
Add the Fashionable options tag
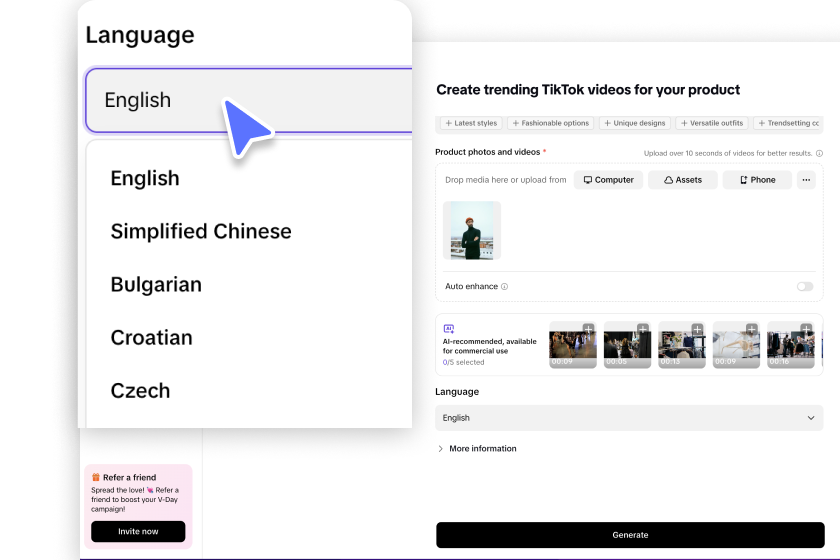point(550,123)
